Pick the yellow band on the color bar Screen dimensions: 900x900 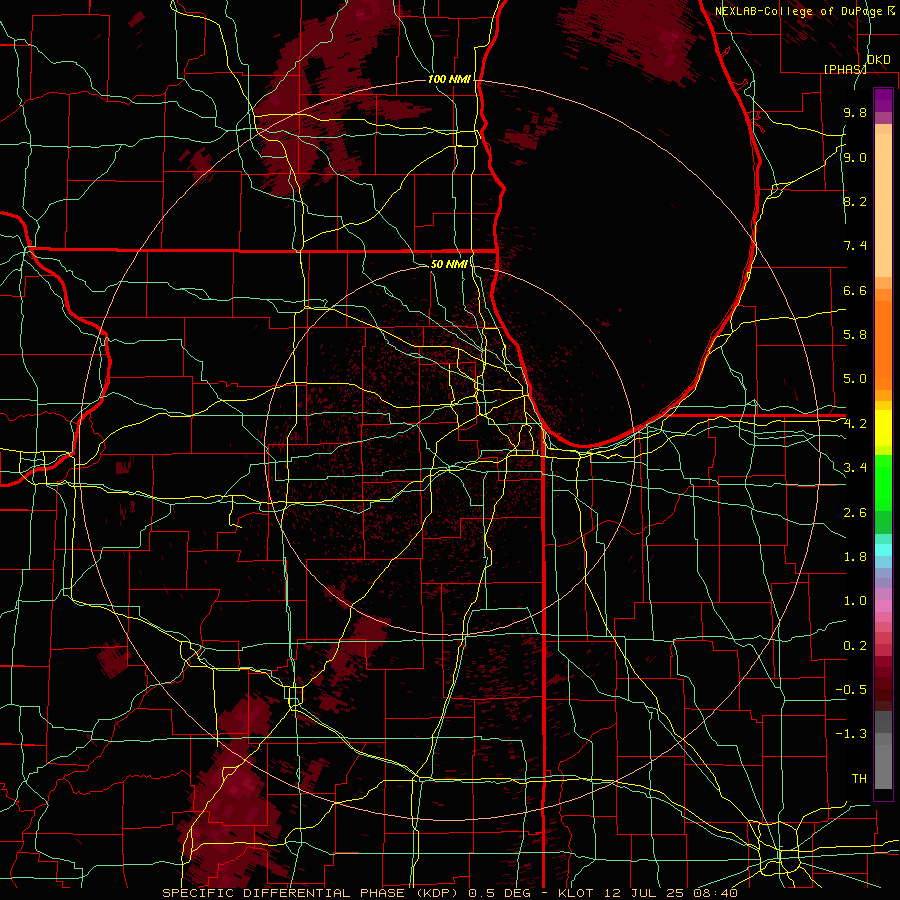coord(883,428)
